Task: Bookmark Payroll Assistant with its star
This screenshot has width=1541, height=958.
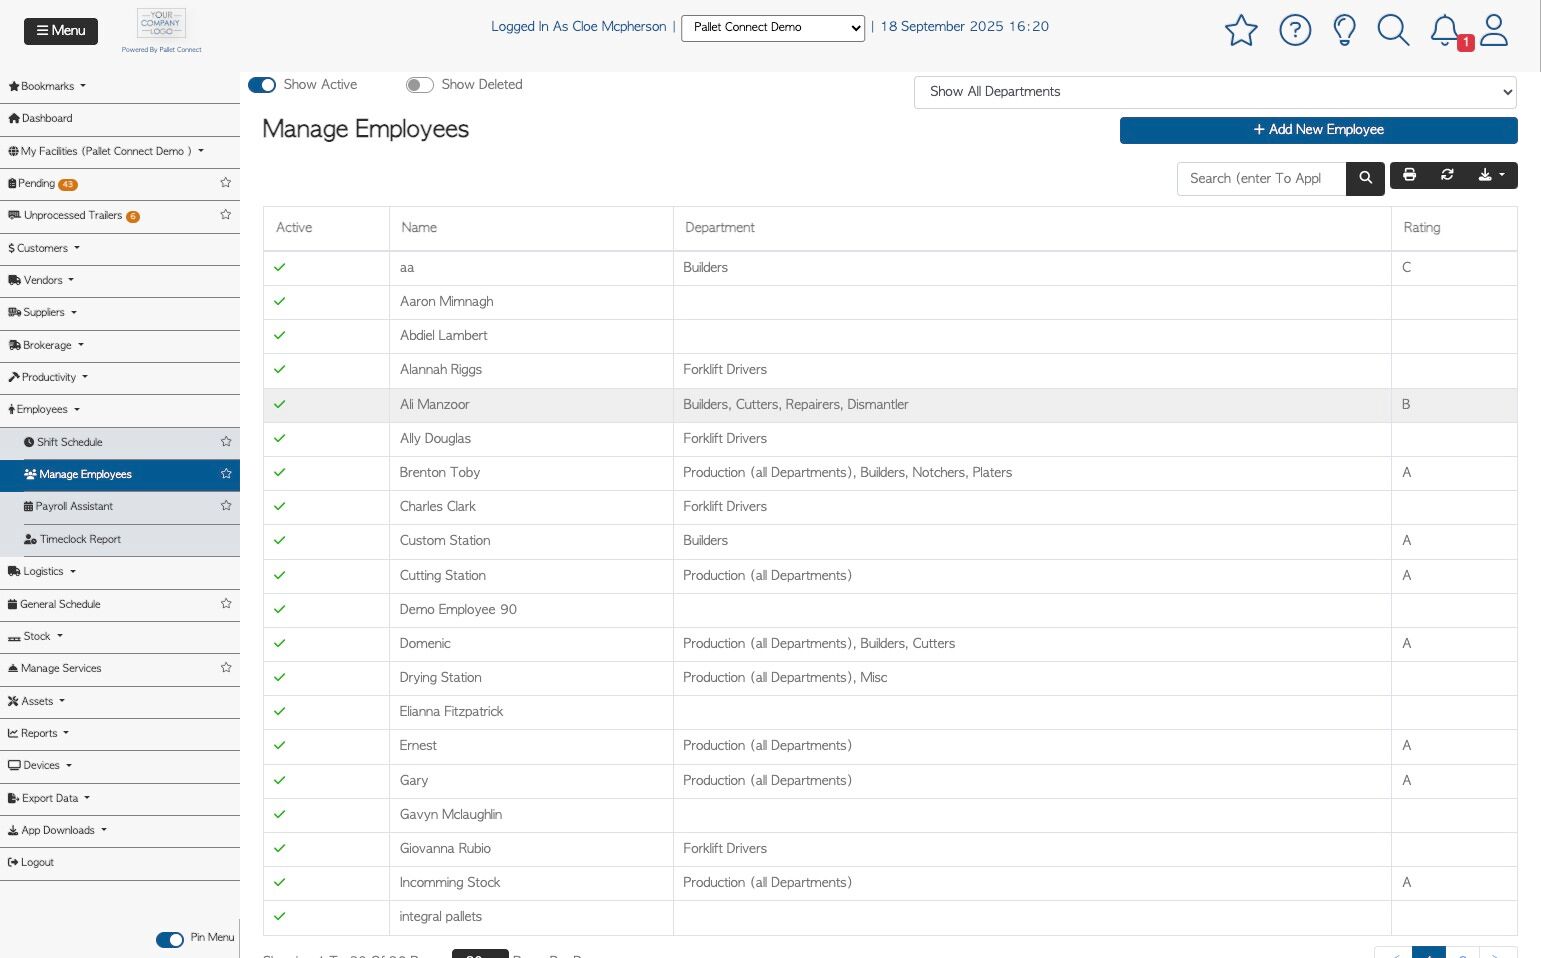Action: (226, 506)
